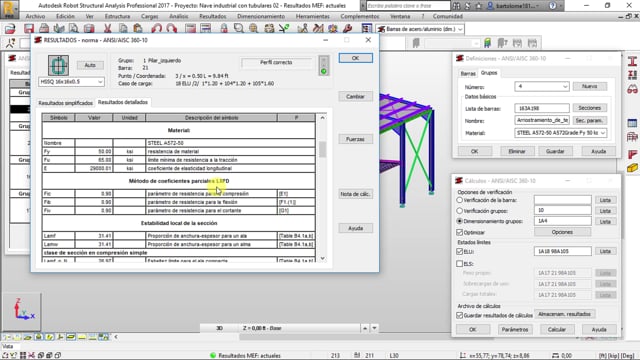Image resolution: width=640 pixels, height=360 pixels.
Task: Click the layout selector icon beside the Barras de acero dropdown
Action: pos(366,28)
